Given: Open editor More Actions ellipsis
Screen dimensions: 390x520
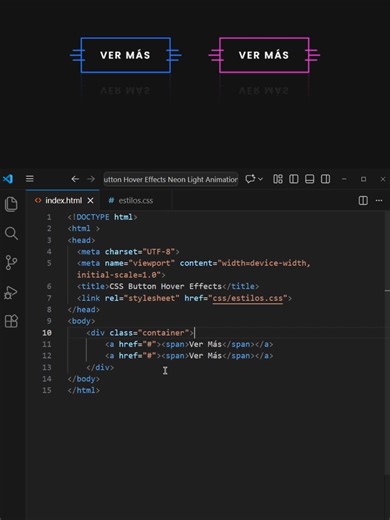Looking at the screenshot, I should [379, 200].
